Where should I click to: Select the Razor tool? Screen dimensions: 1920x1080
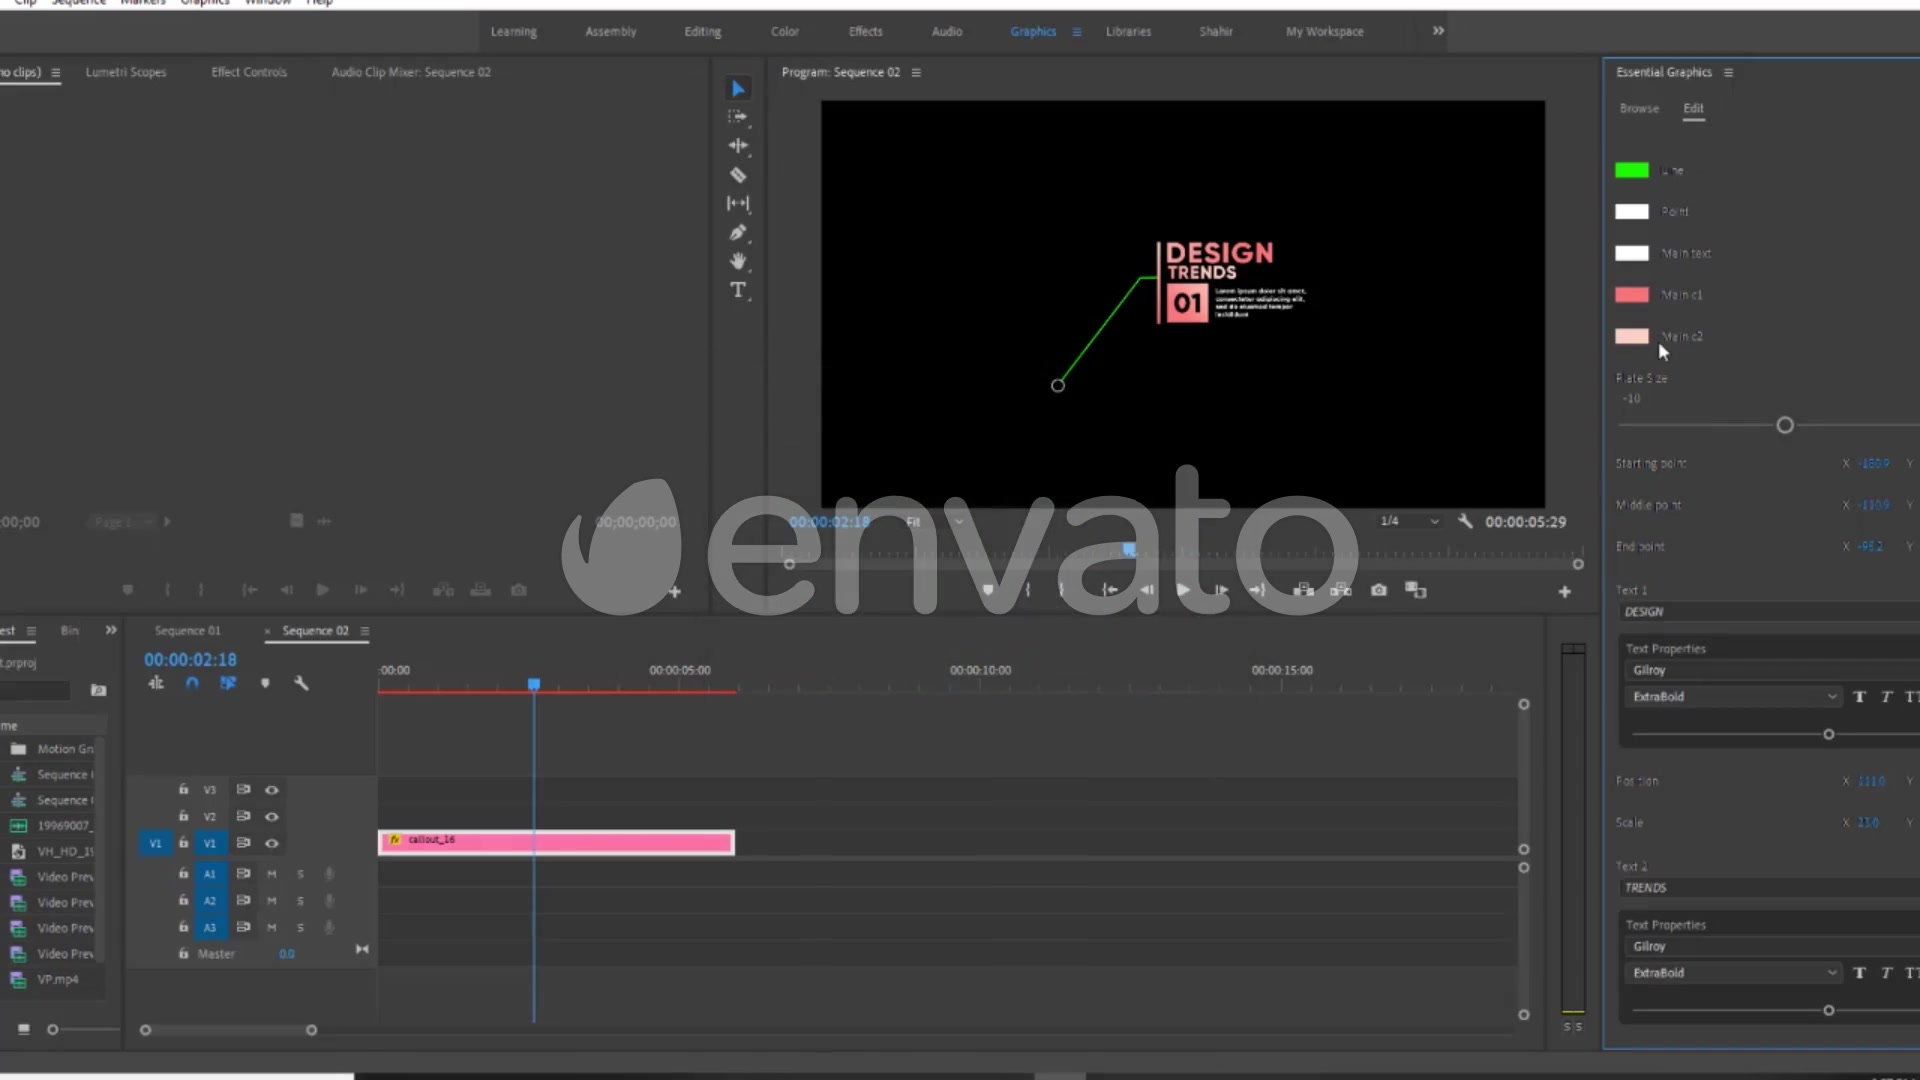pyautogui.click(x=737, y=175)
